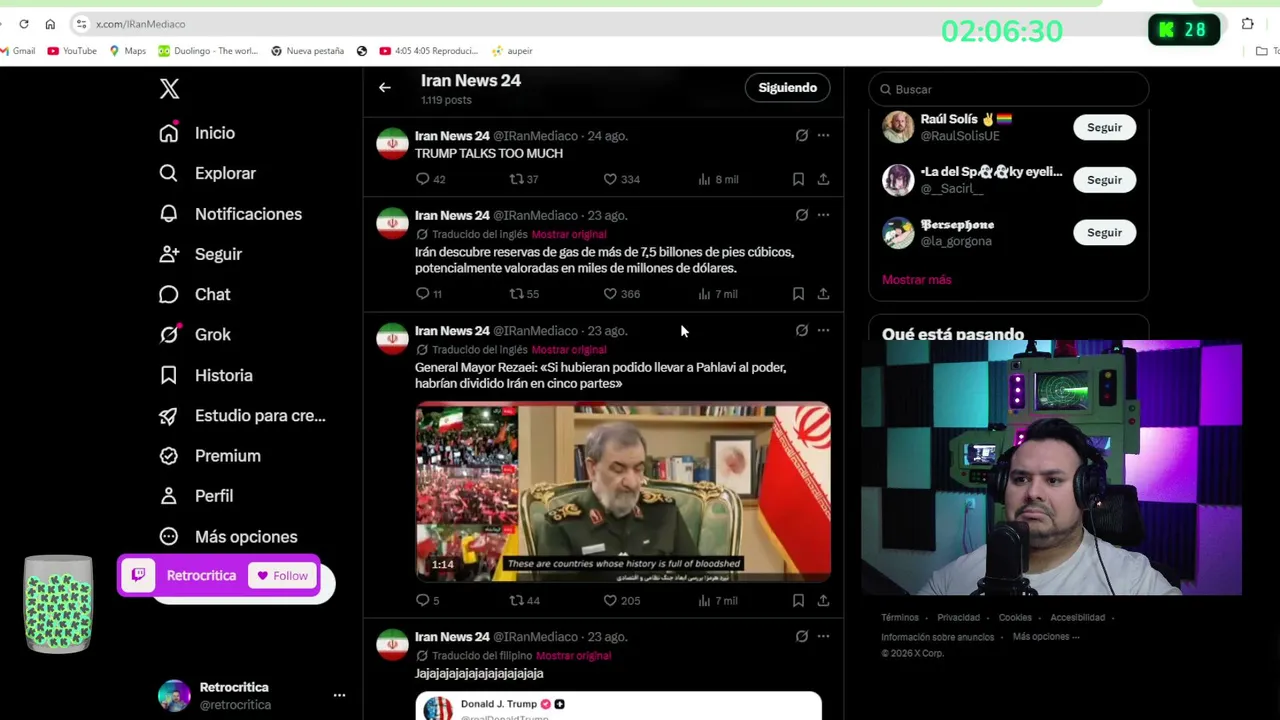Click the Mostrar más link in suggestions
Screen dimensions: 1280x720
tap(916, 280)
